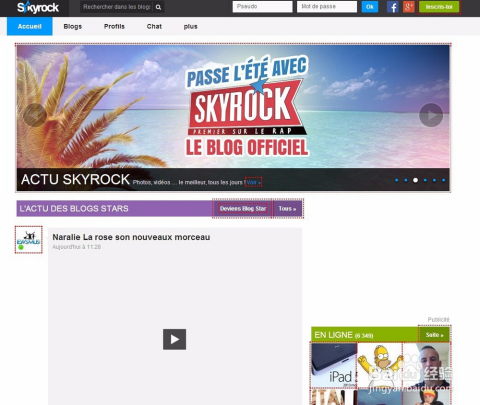This screenshot has height=405, width=480.
Task: Open the Naralie La rose post title
Action: click(131, 237)
